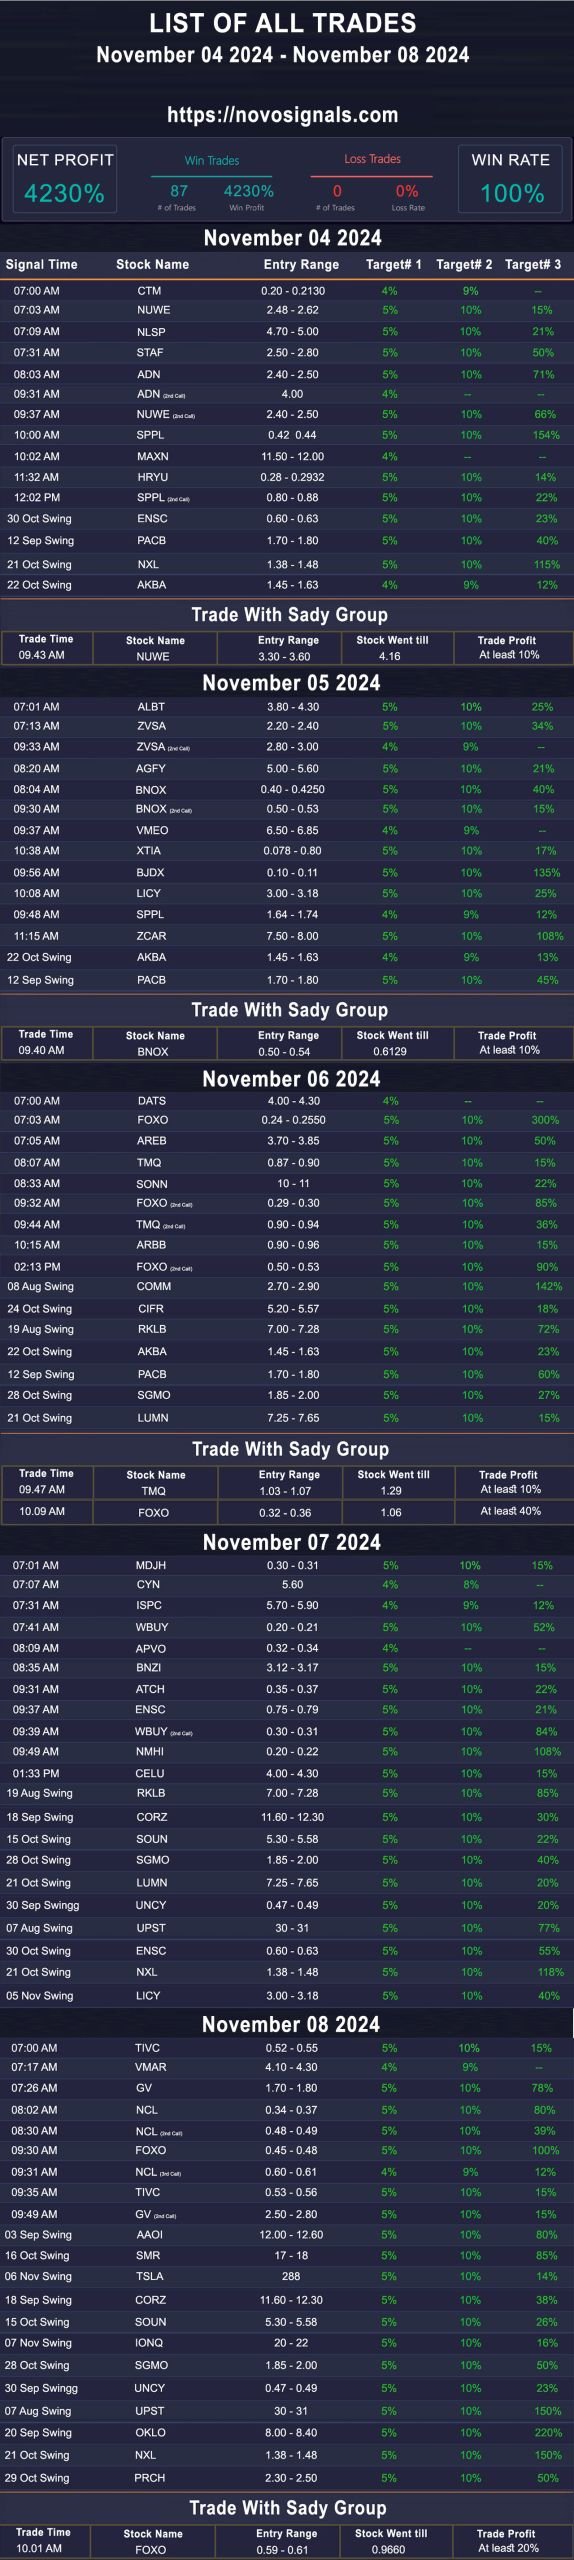Select the At least 40% trade profit cell

(510, 1511)
